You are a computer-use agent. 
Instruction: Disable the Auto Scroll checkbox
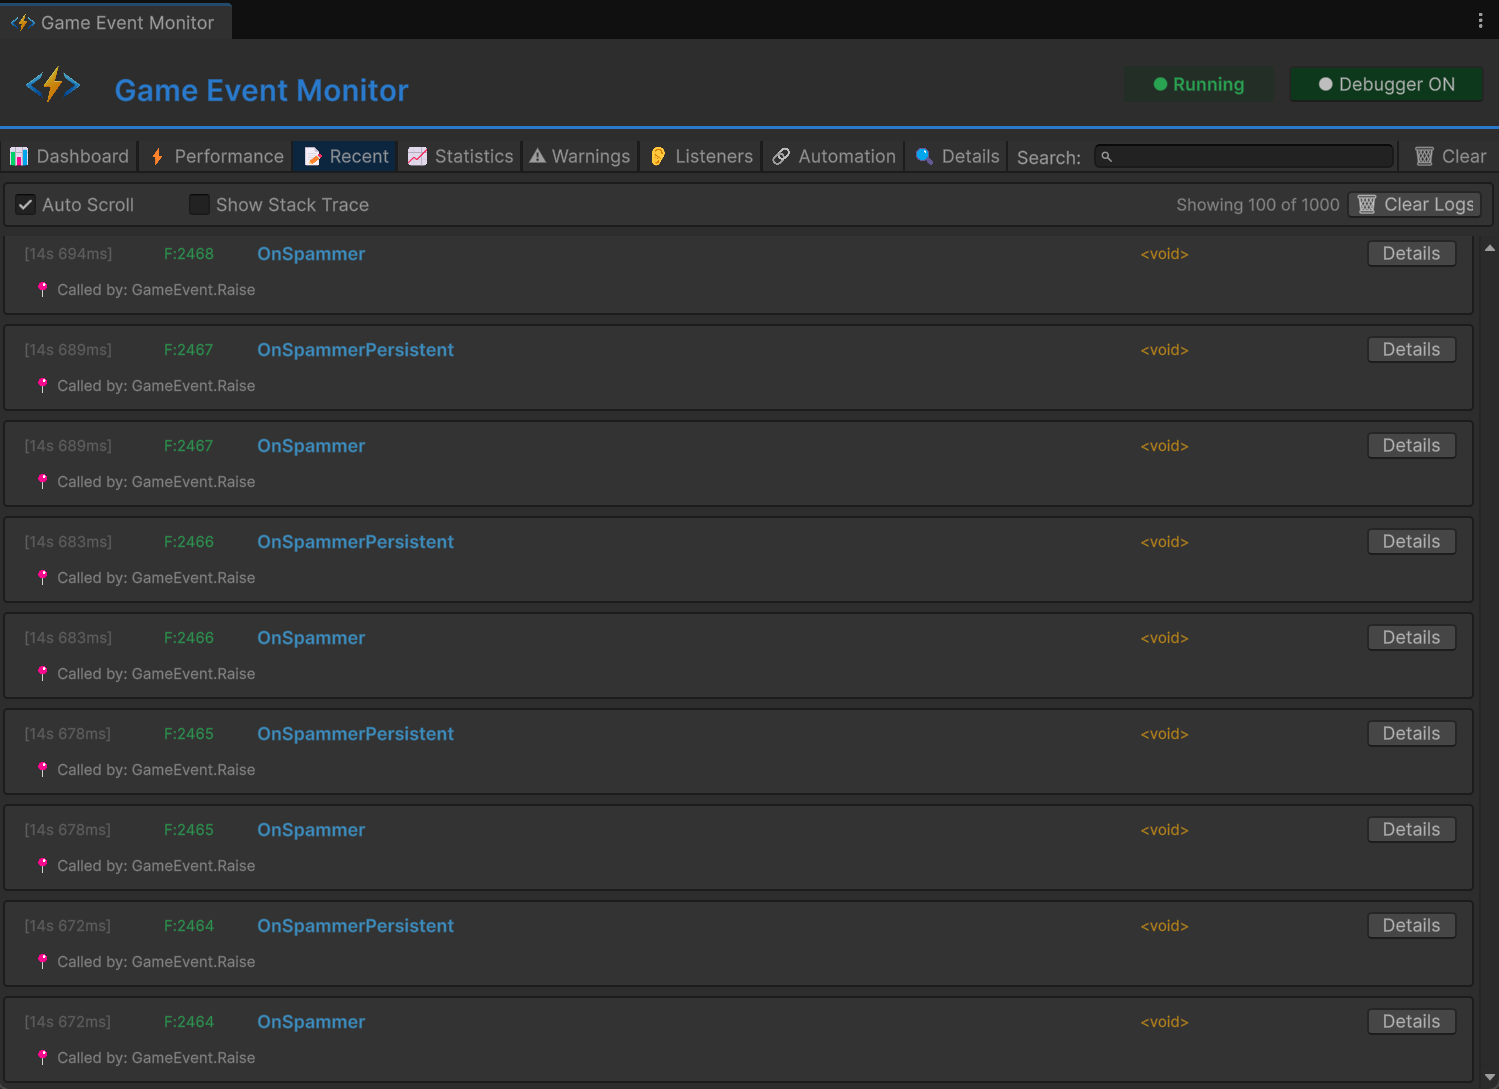pyautogui.click(x=25, y=204)
